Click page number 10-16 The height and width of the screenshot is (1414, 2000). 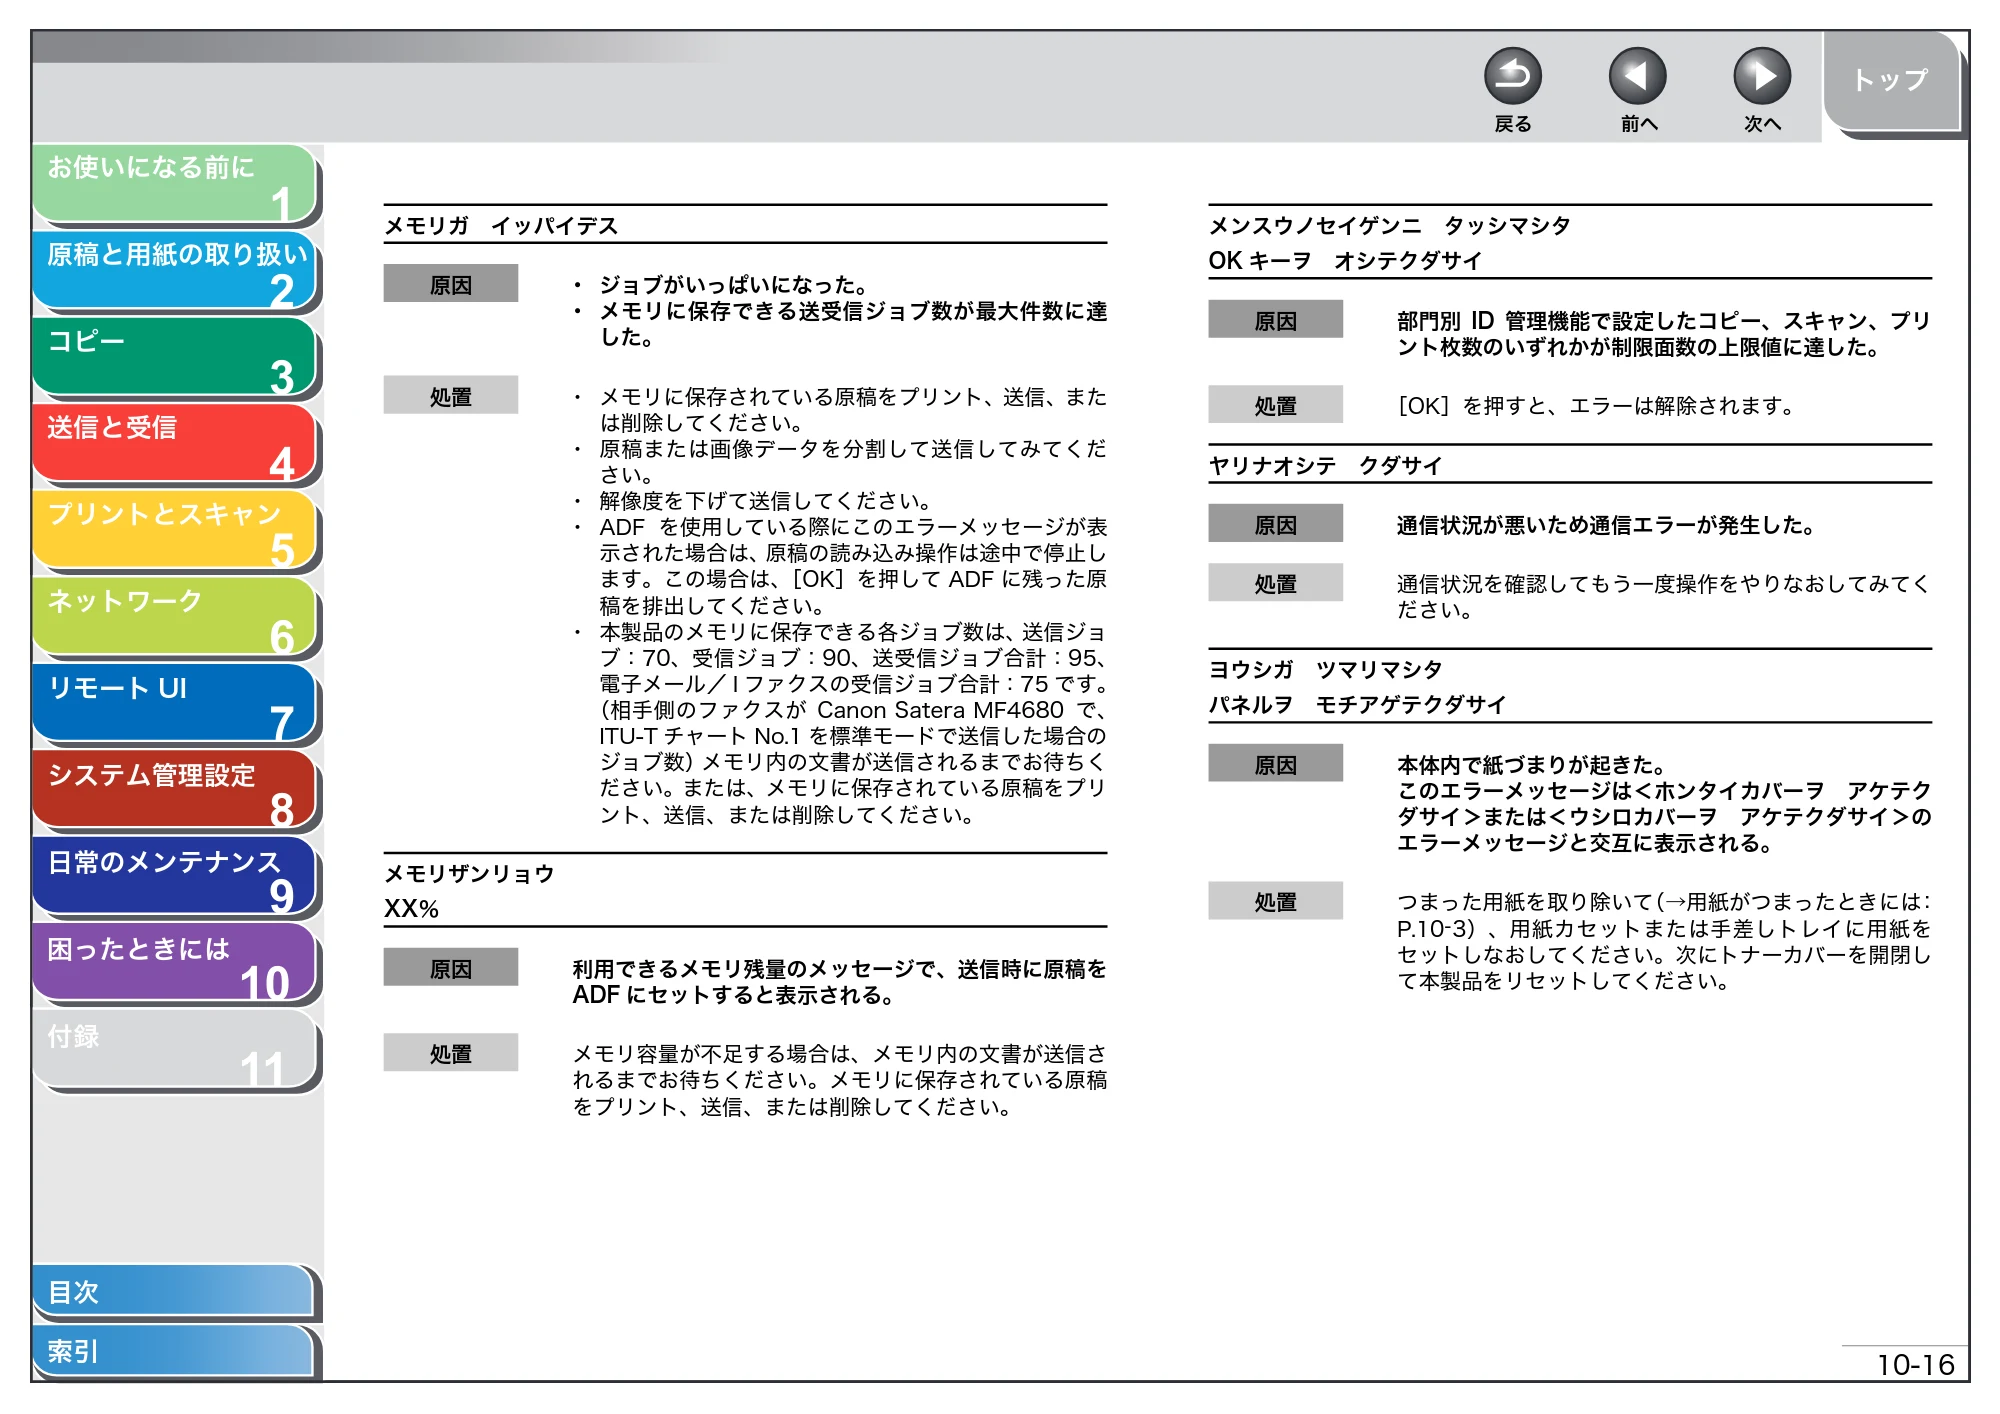(x=1915, y=1365)
